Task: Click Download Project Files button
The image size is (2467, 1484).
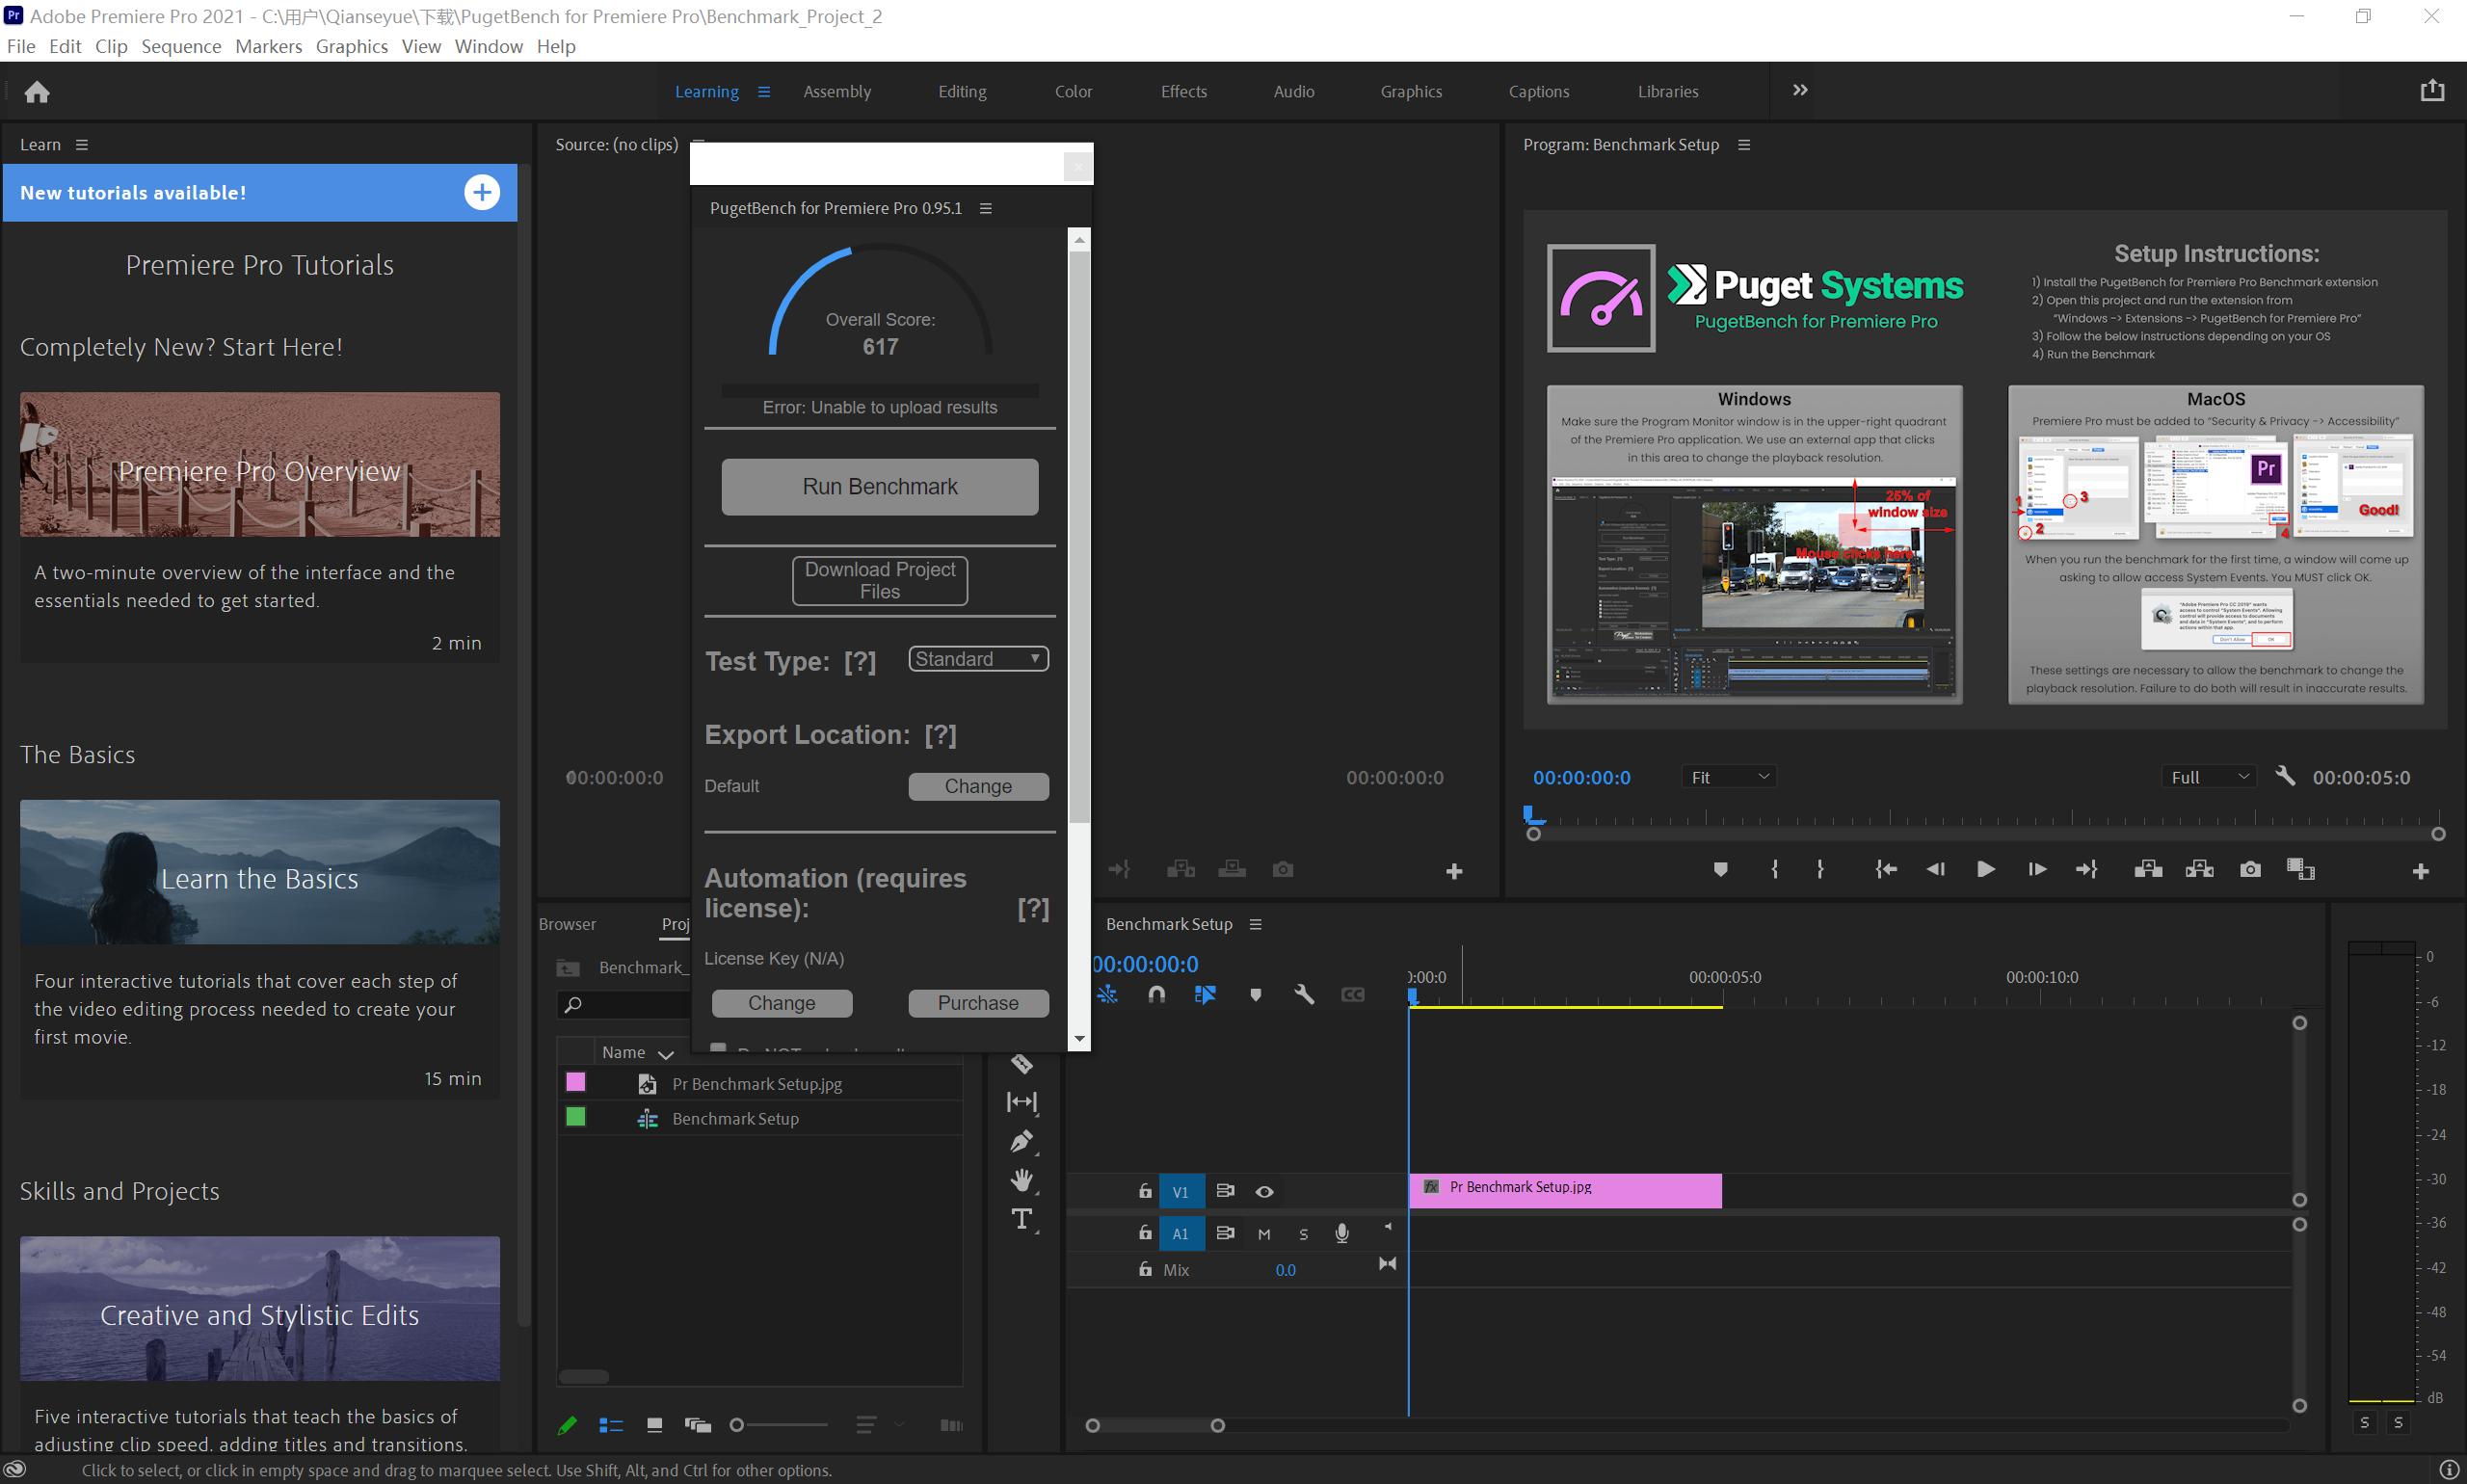Action: pyautogui.click(x=879, y=580)
